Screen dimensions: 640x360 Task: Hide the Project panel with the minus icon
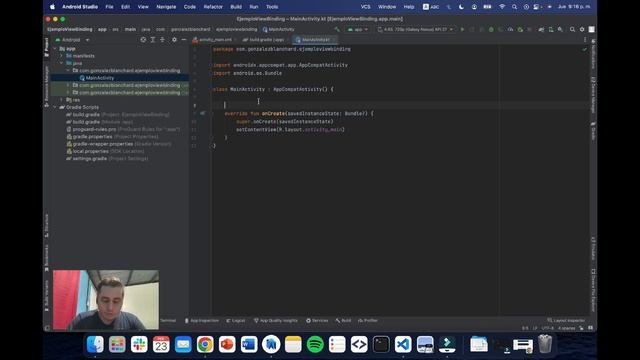tap(184, 40)
